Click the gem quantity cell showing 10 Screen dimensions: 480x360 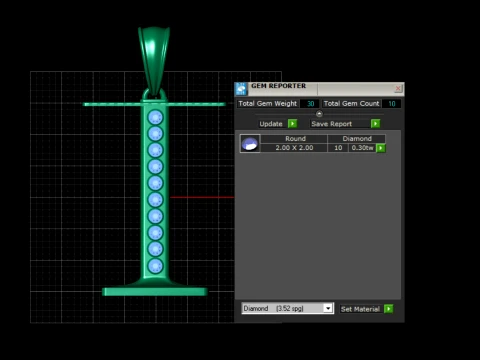pyautogui.click(x=338, y=148)
